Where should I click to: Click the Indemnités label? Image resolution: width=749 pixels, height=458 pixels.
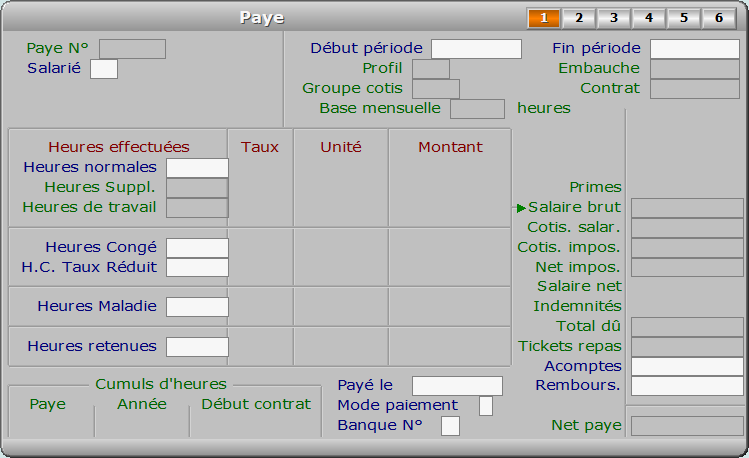577,306
